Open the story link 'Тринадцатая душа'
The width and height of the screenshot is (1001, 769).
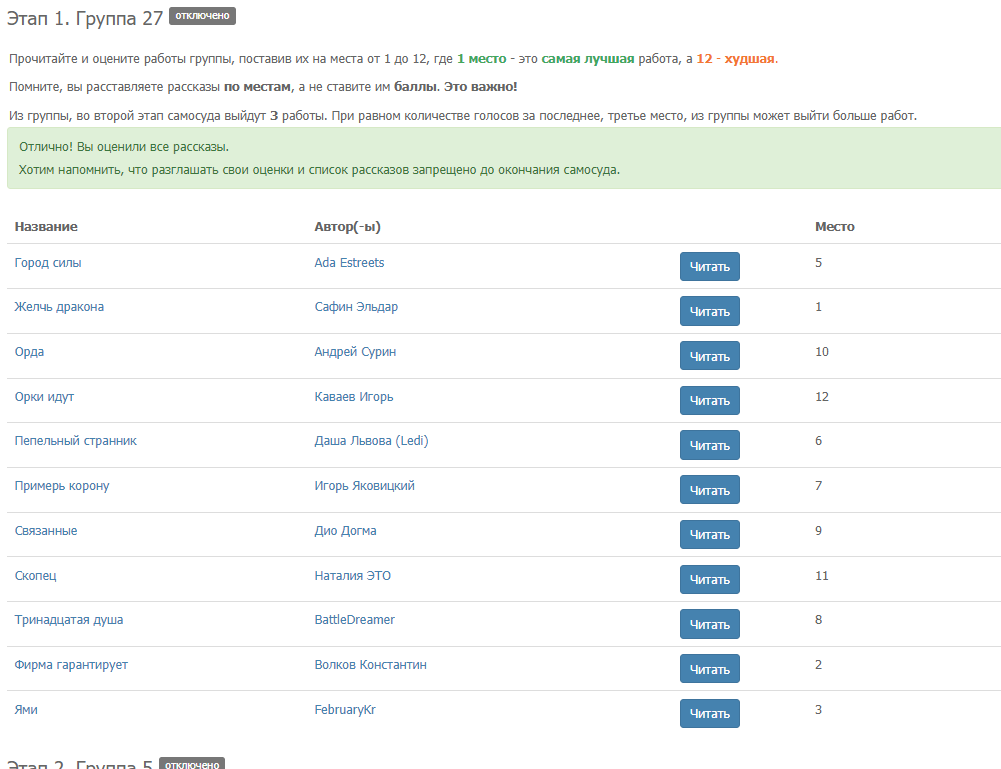69,620
